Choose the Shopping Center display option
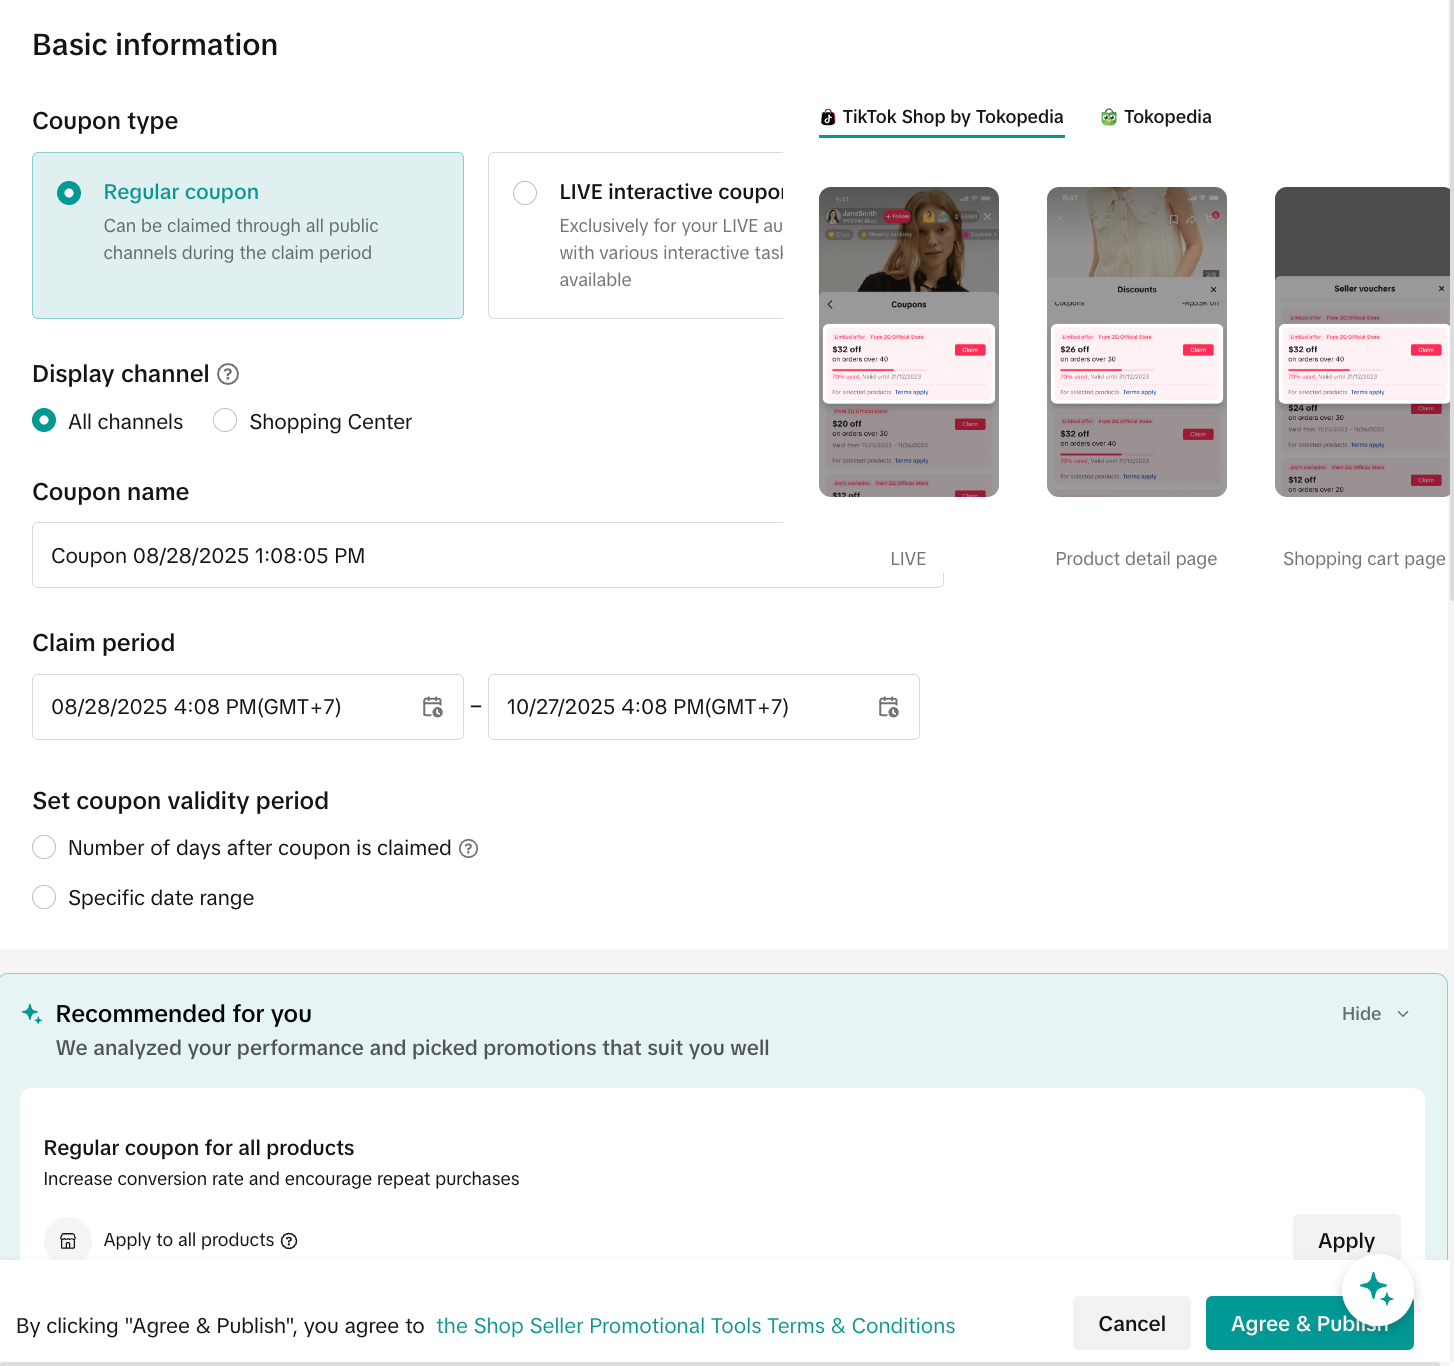1454x1366 pixels. click(x=225, y=420)
